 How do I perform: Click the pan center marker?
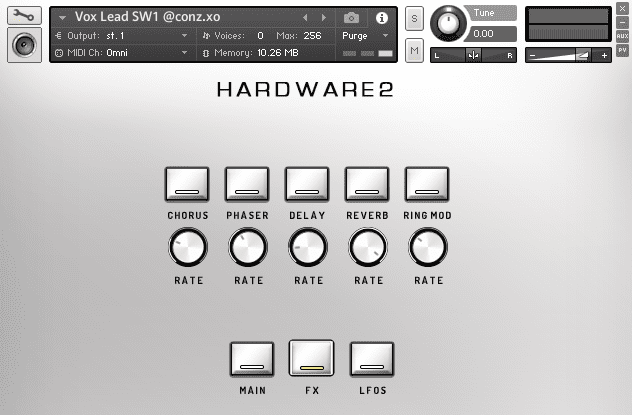[473, 55]
